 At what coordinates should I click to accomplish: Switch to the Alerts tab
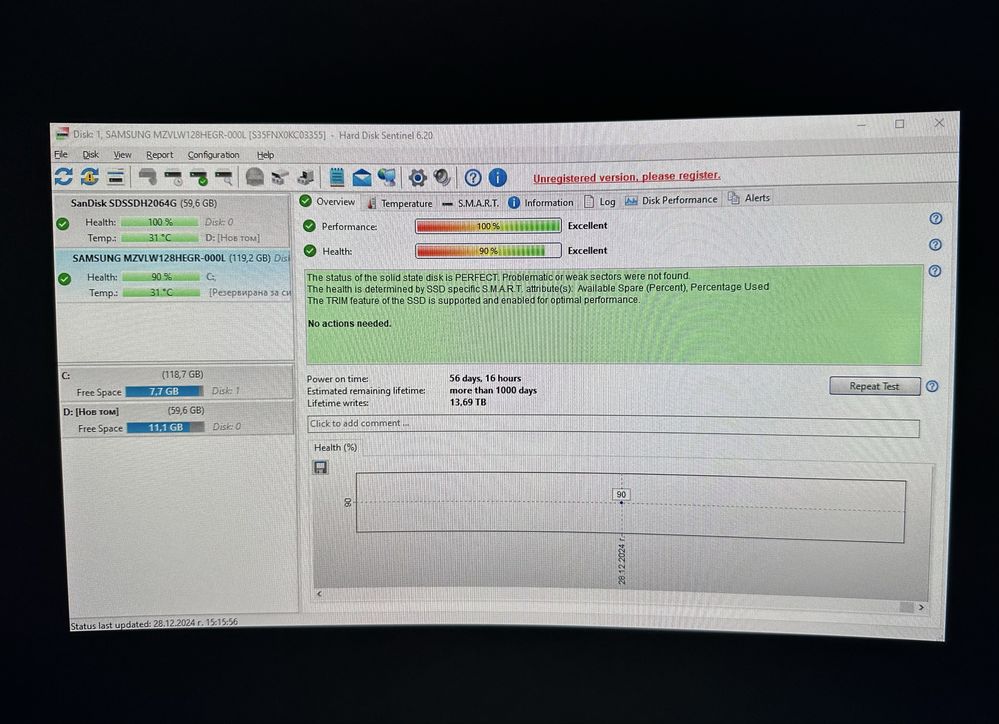(749, 198)
